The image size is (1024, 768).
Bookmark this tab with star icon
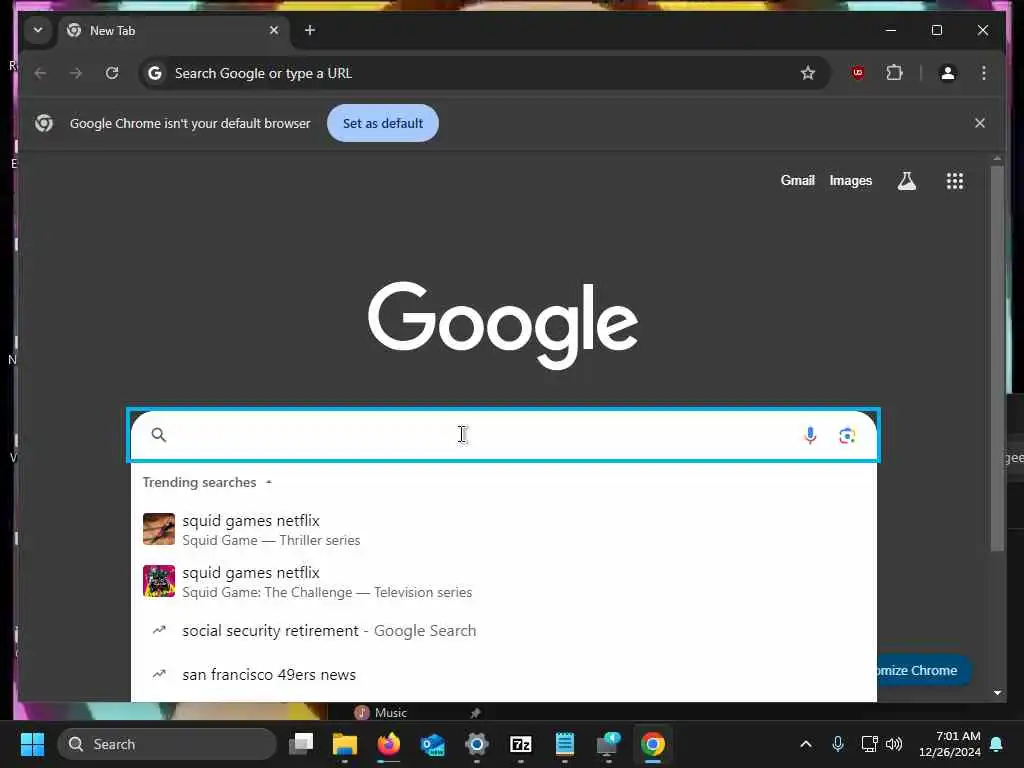click(x=808, y=73)
